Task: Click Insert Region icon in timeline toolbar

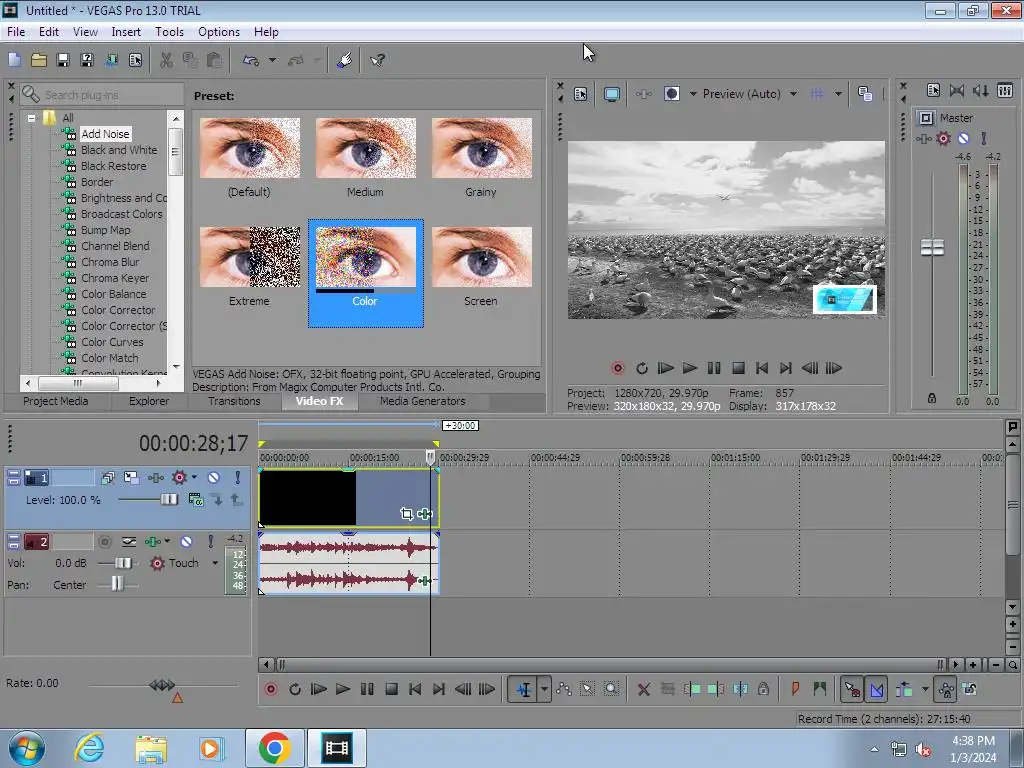Action: point(820,689)
